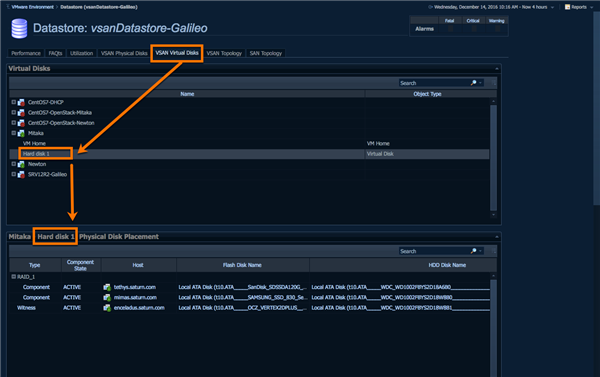
Task: Select the Hard disk 1 row
Action: click(249, 154)
